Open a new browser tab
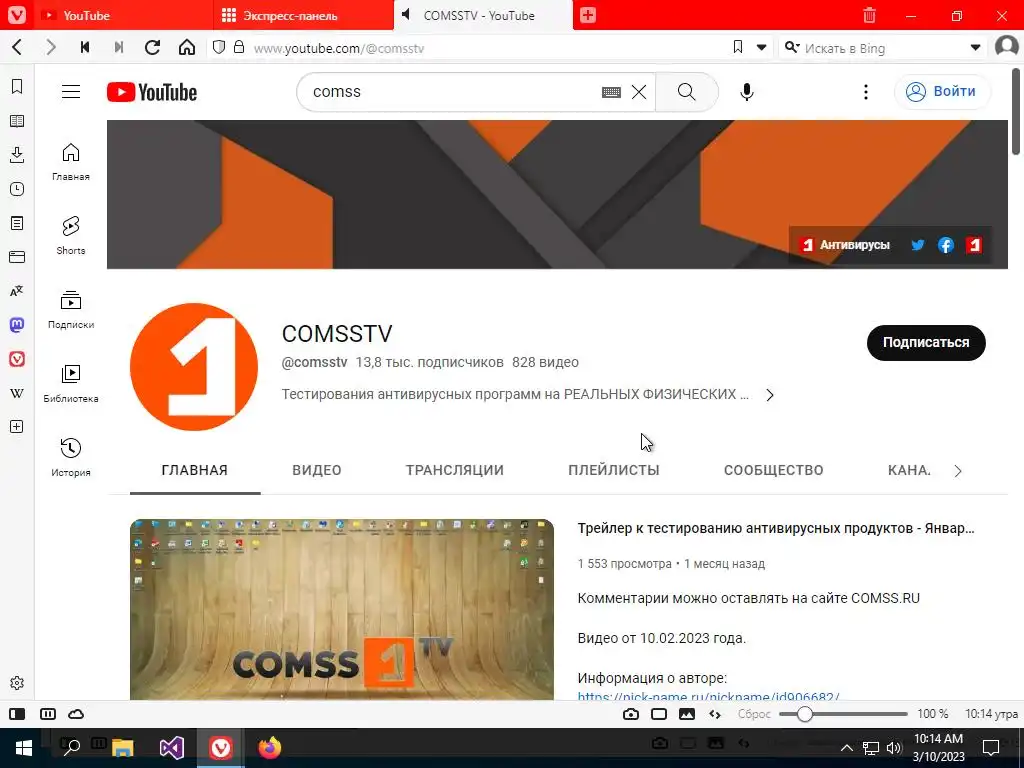This screenshot has height=768, width=1024. coord(588,15)
